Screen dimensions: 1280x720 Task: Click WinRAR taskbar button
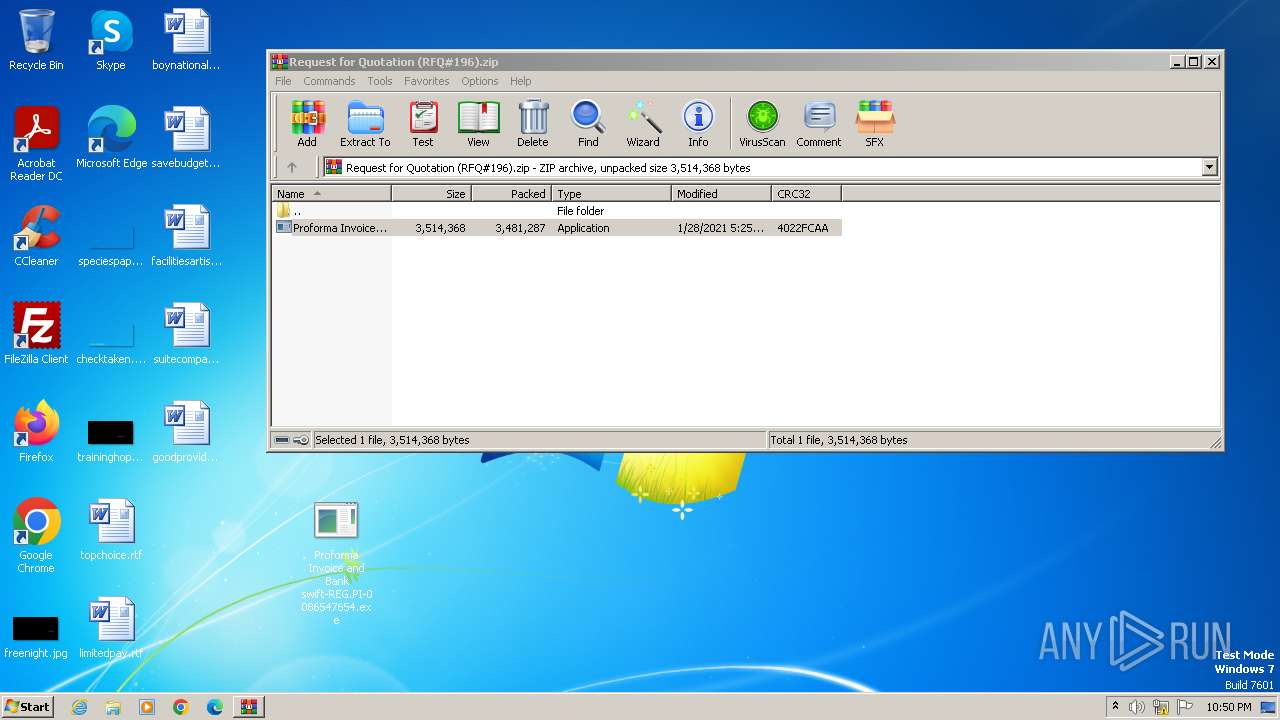coord(249,707)
